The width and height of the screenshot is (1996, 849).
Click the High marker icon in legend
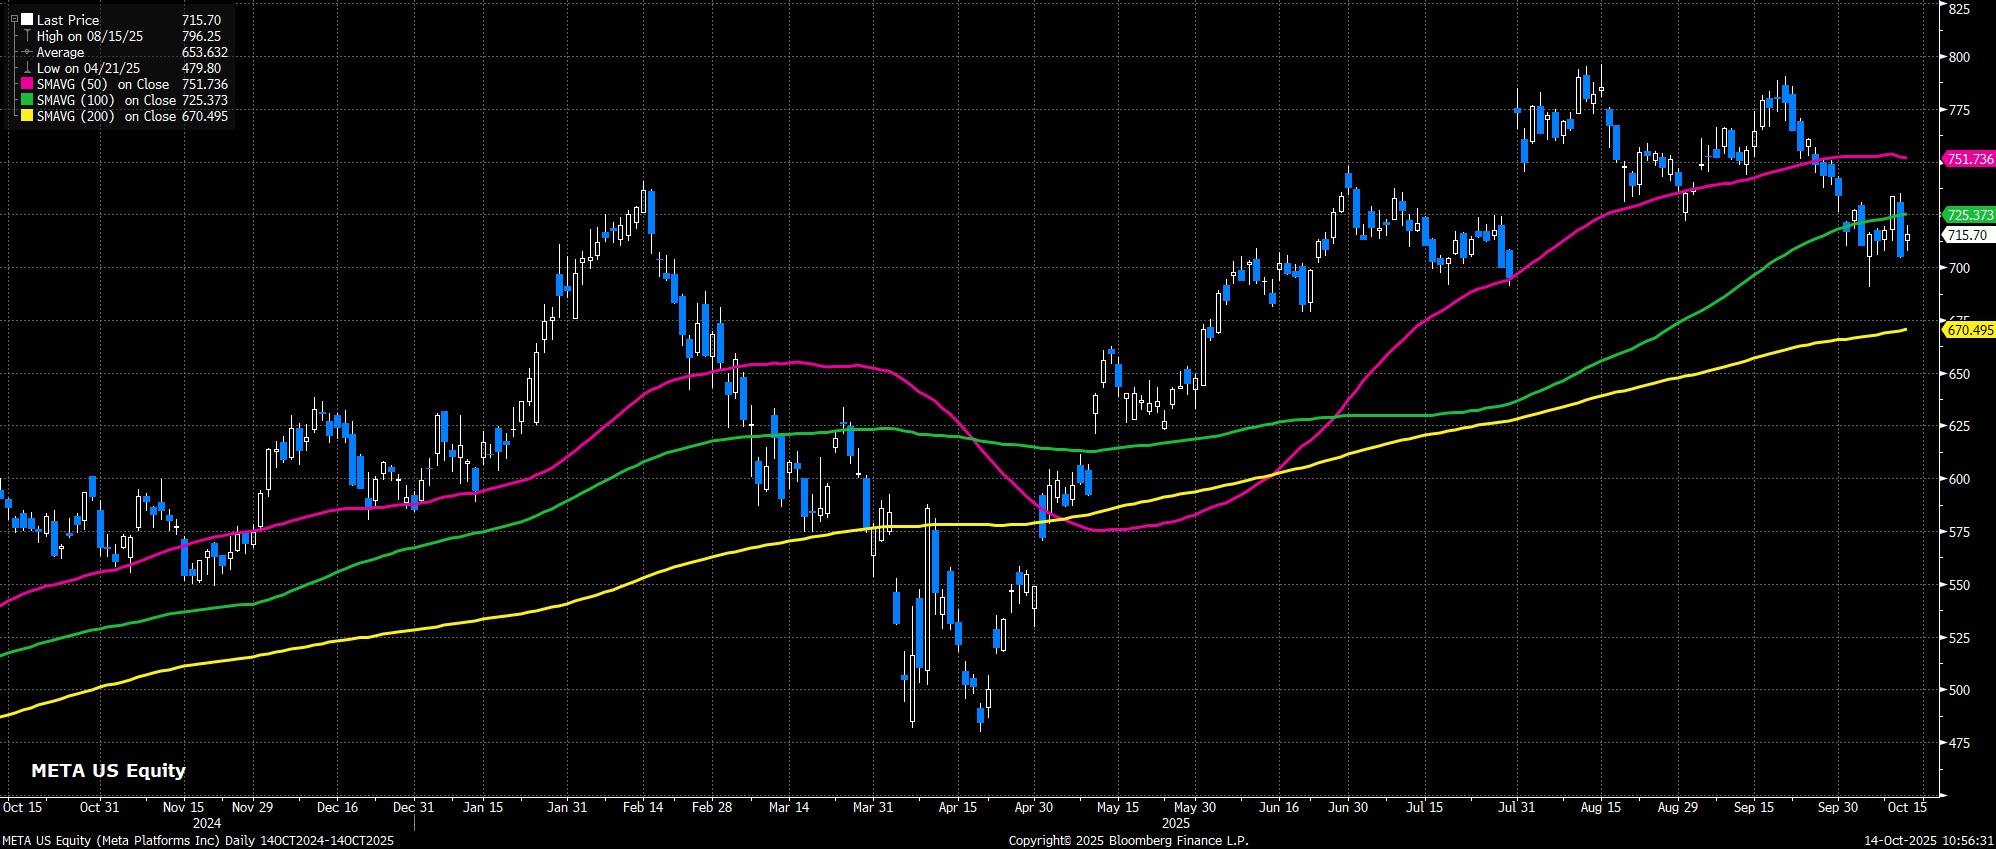point(27,36)
